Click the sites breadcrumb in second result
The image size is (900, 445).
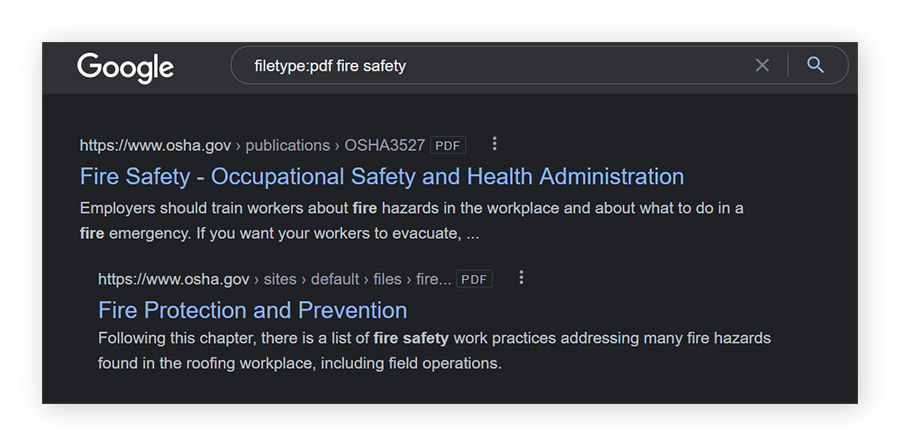pyautogui.click(x=283, y=279)
